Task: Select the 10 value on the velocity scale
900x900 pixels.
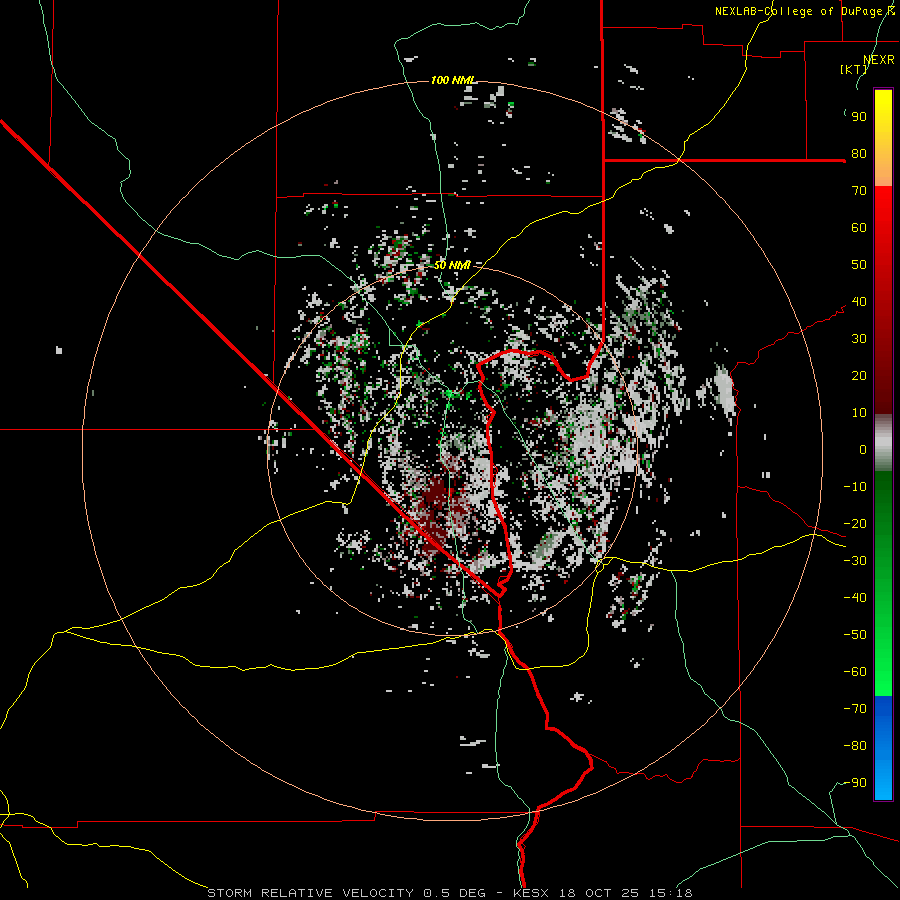Action: (x=859, y=413)
